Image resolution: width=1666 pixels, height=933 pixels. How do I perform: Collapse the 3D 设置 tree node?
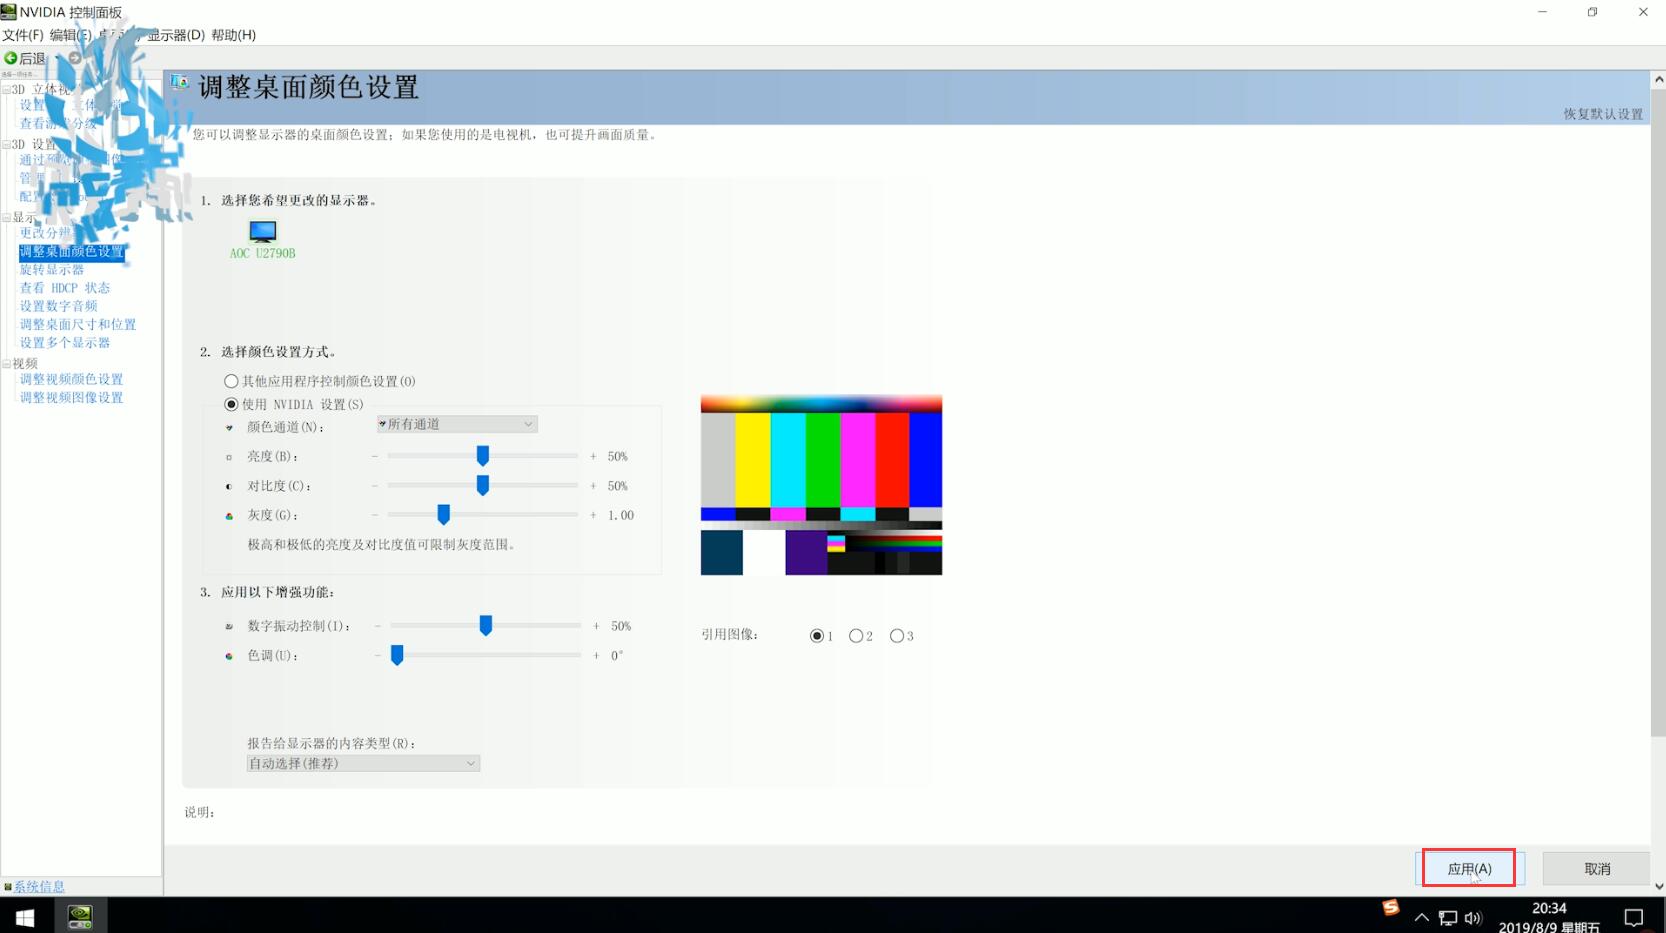click(x=6, y=144)
